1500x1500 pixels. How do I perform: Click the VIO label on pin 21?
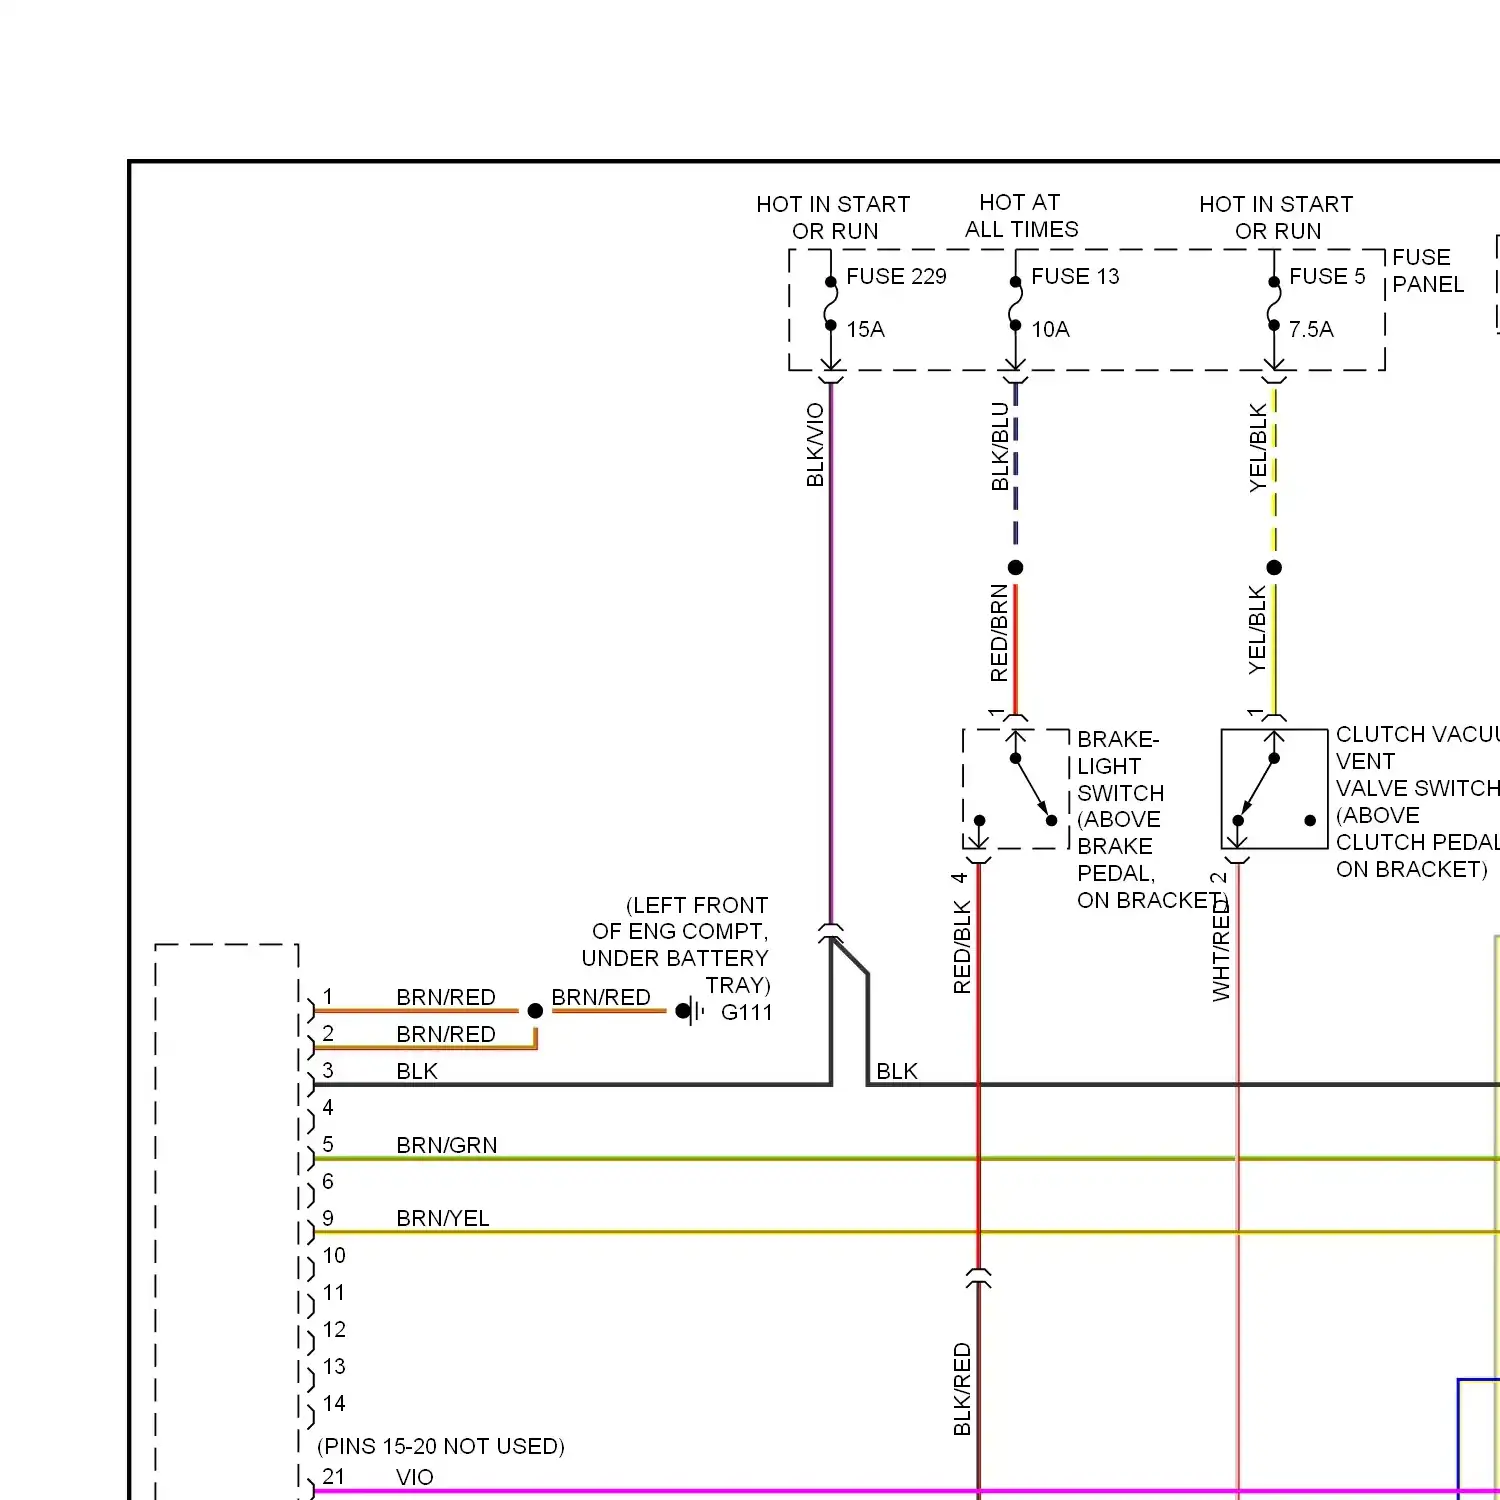click(415, 1477)
